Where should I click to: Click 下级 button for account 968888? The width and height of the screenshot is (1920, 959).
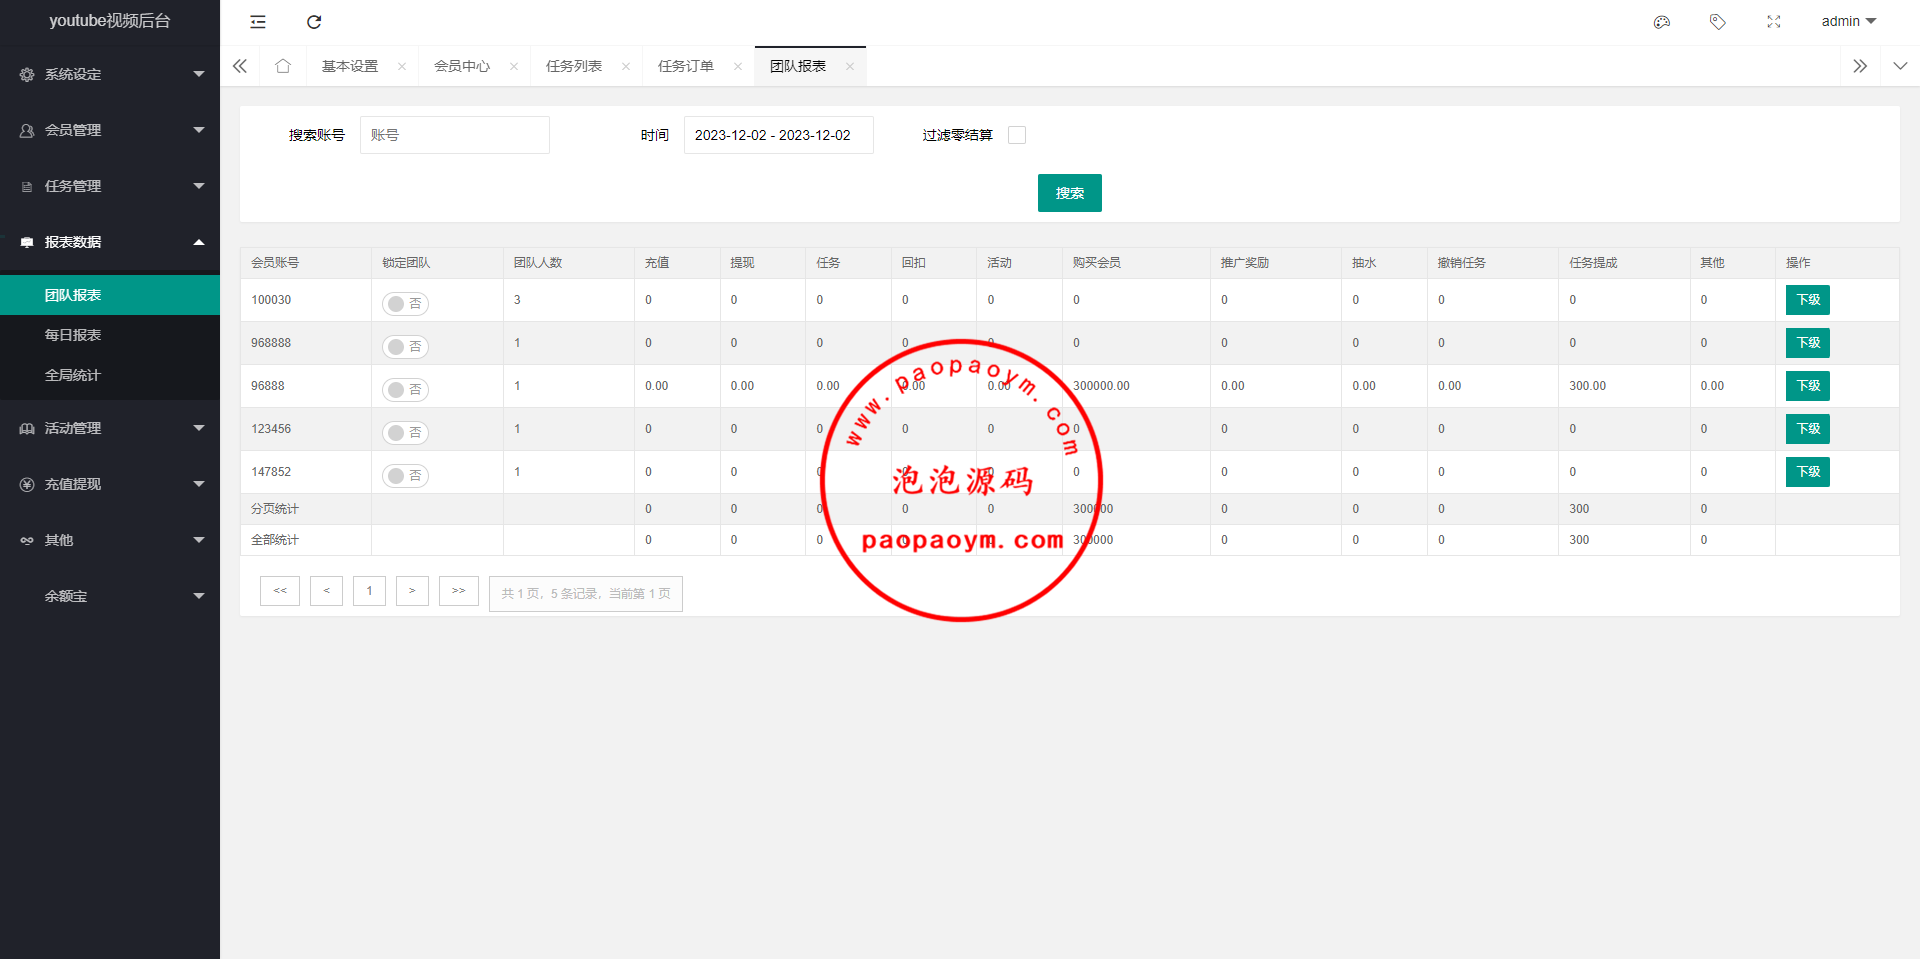(x=1808, y=343)
